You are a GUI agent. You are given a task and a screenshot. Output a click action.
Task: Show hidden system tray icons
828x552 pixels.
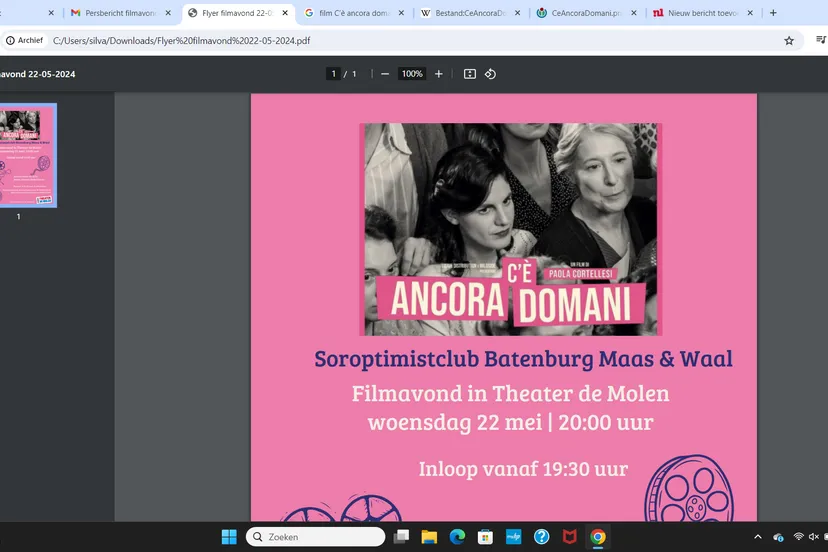coord(758,537)
